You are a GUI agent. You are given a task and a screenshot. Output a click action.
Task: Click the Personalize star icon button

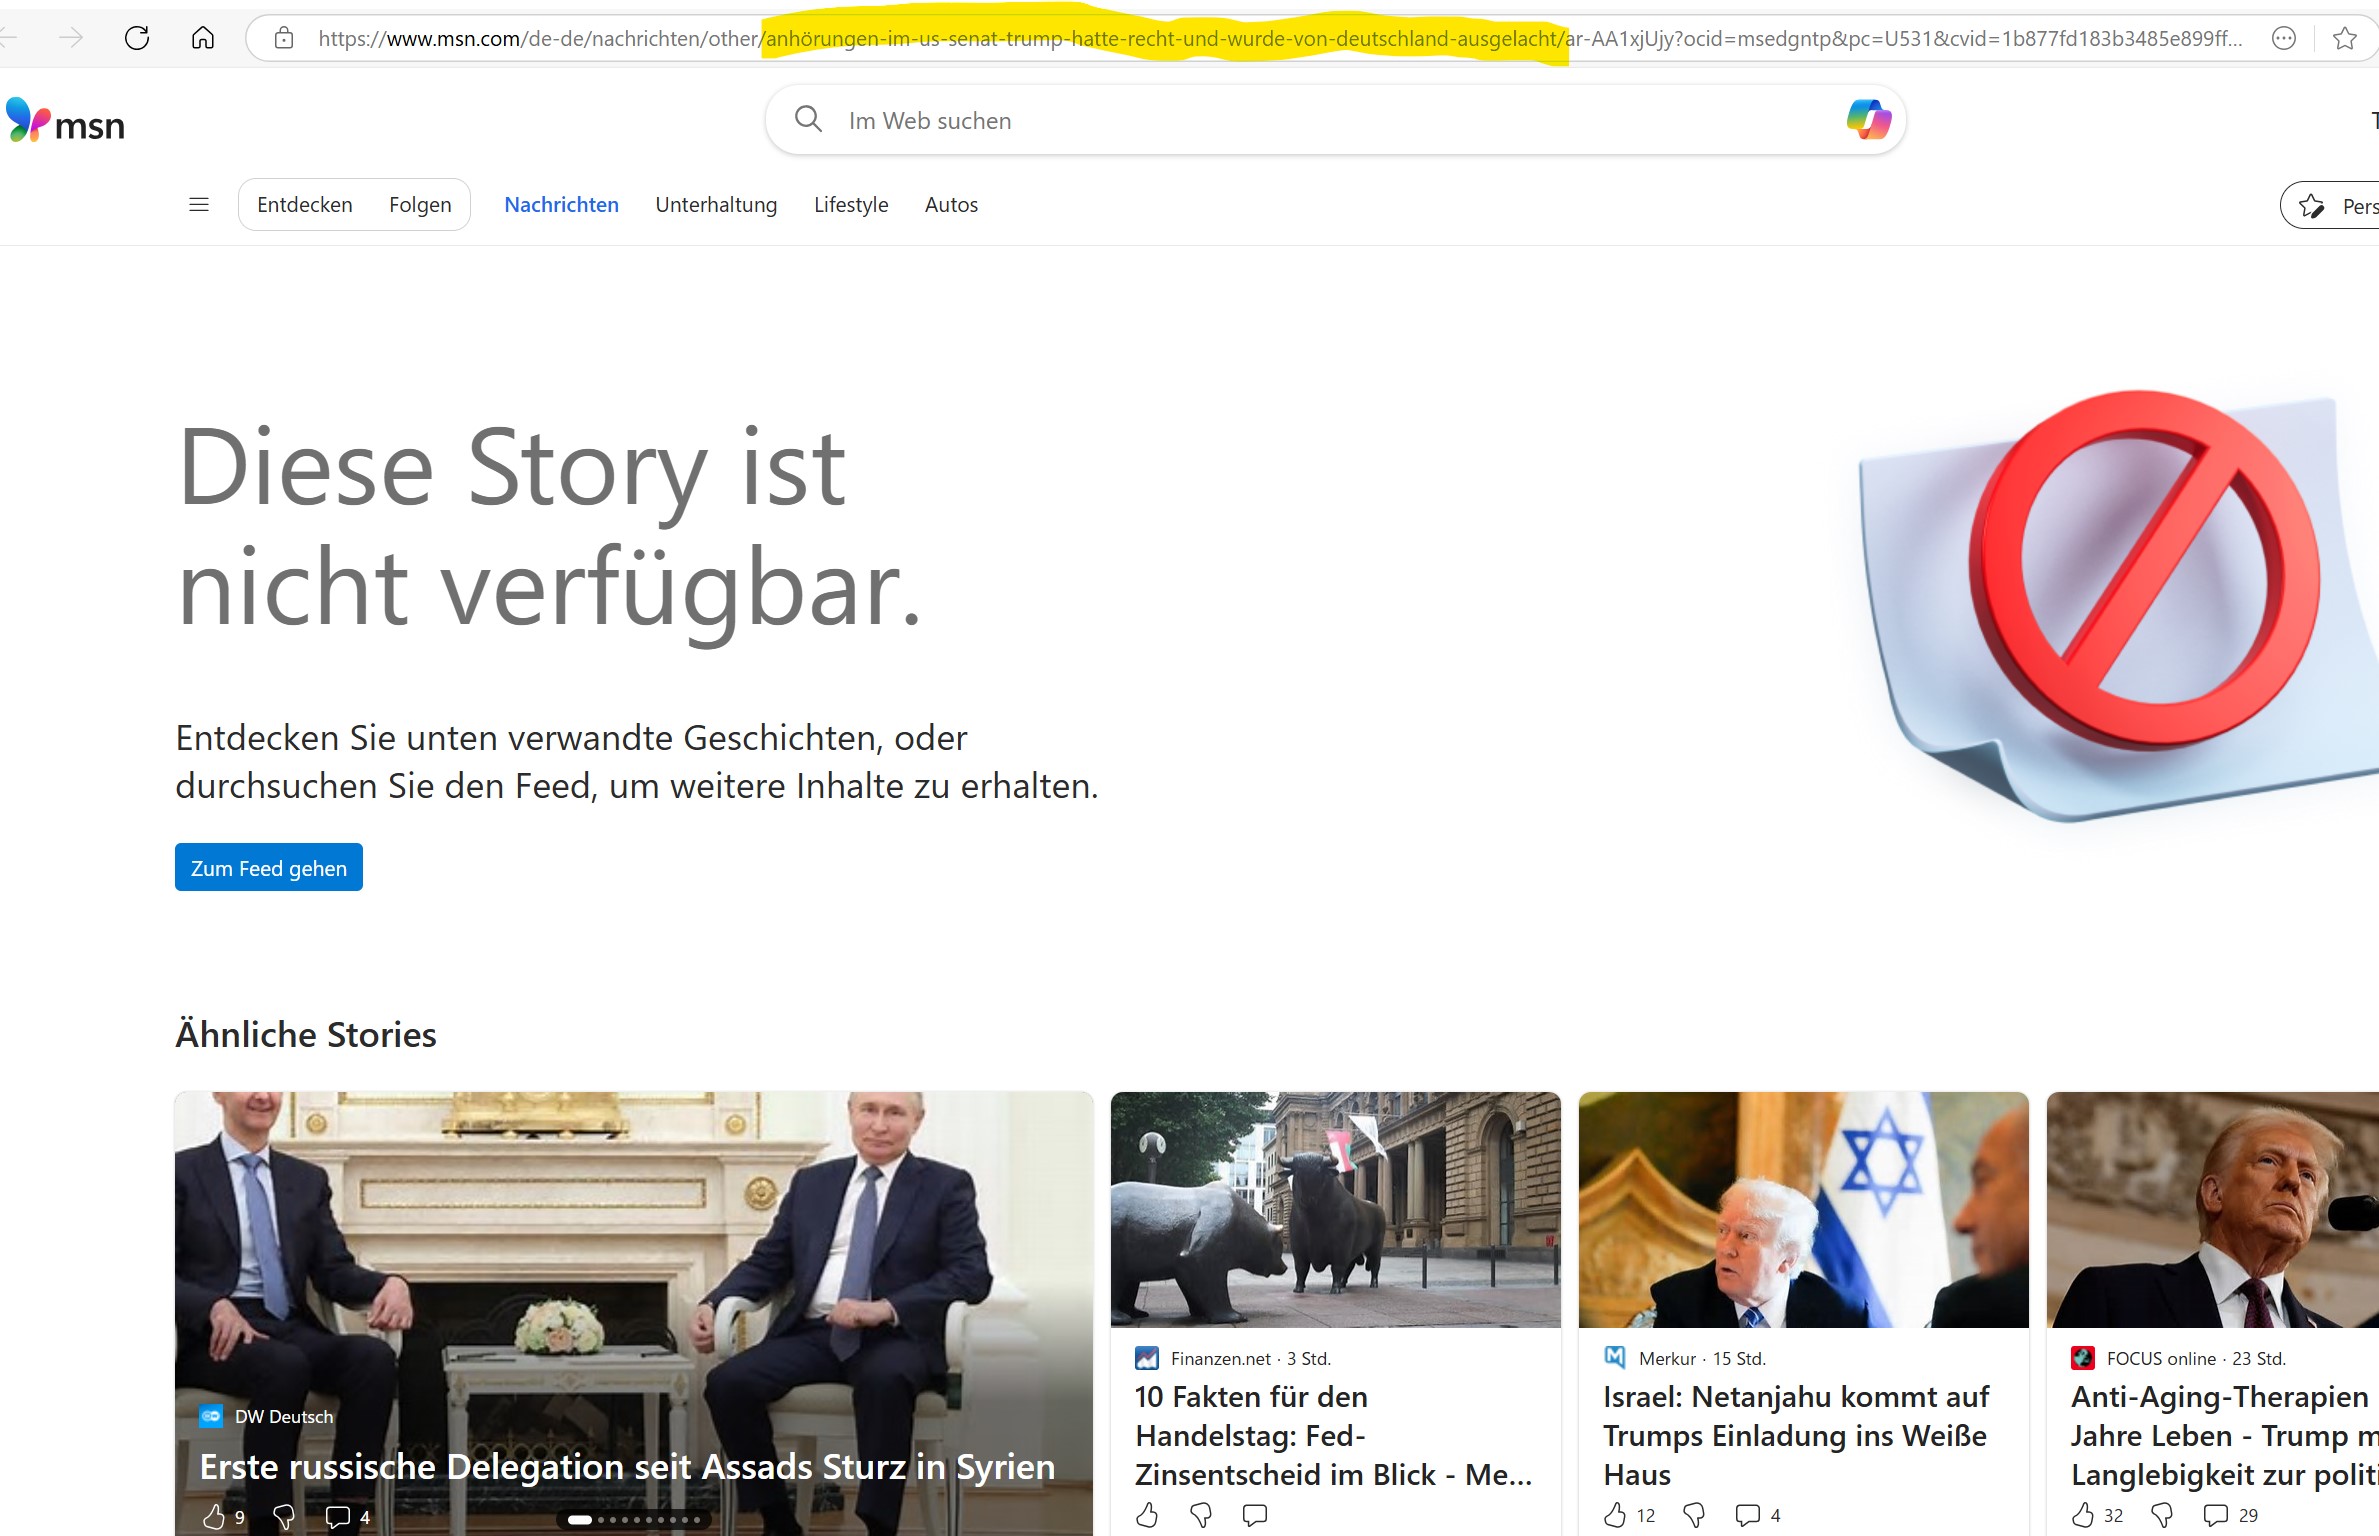(x=2330, y=206)
